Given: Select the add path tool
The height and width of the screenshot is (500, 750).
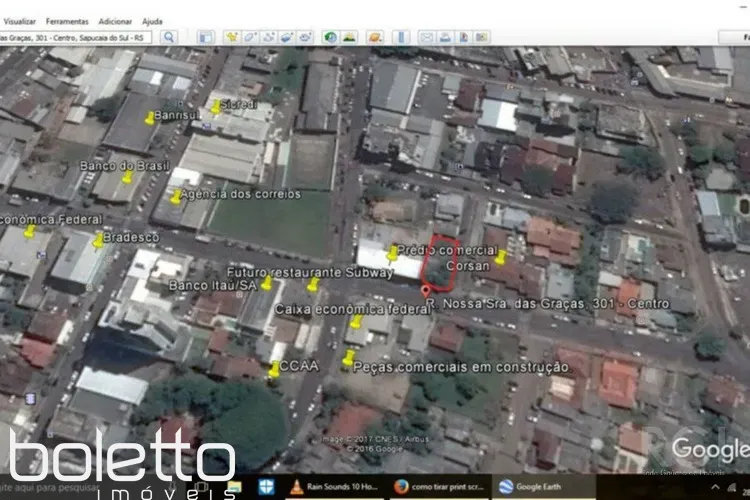Looking at the screenshot, I should 268,37.
